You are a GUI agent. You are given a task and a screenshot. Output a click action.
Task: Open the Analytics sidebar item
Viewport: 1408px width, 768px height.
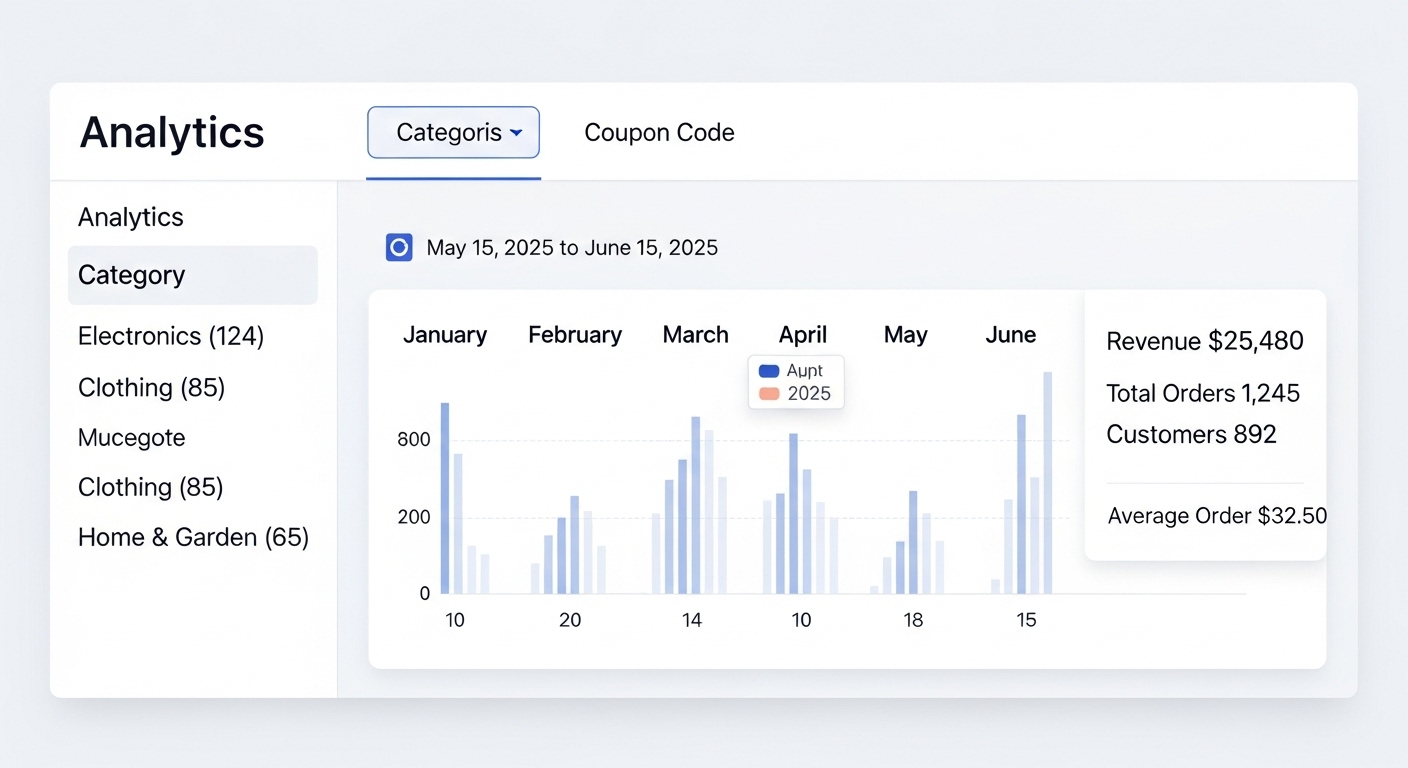tap(130, 217)
